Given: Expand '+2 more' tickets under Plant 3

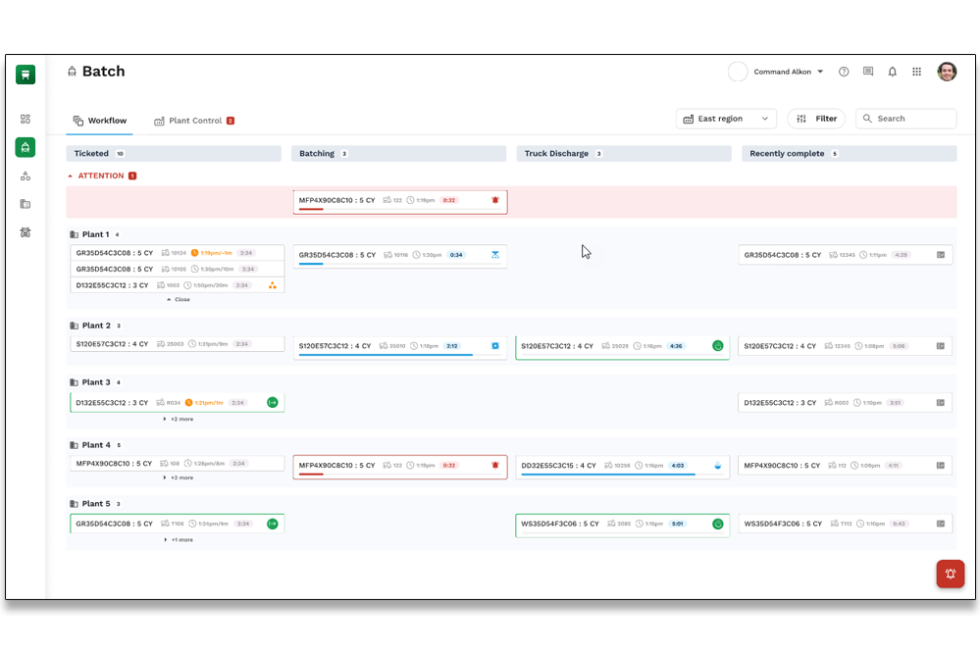Looking at the screenshot, I should 178,419.
